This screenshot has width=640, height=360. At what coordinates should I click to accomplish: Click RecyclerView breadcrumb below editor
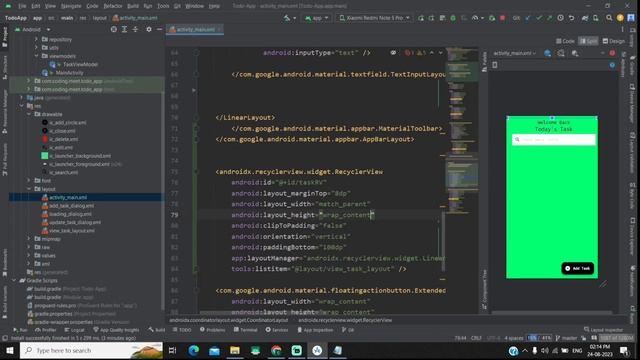tap(345, 320)
